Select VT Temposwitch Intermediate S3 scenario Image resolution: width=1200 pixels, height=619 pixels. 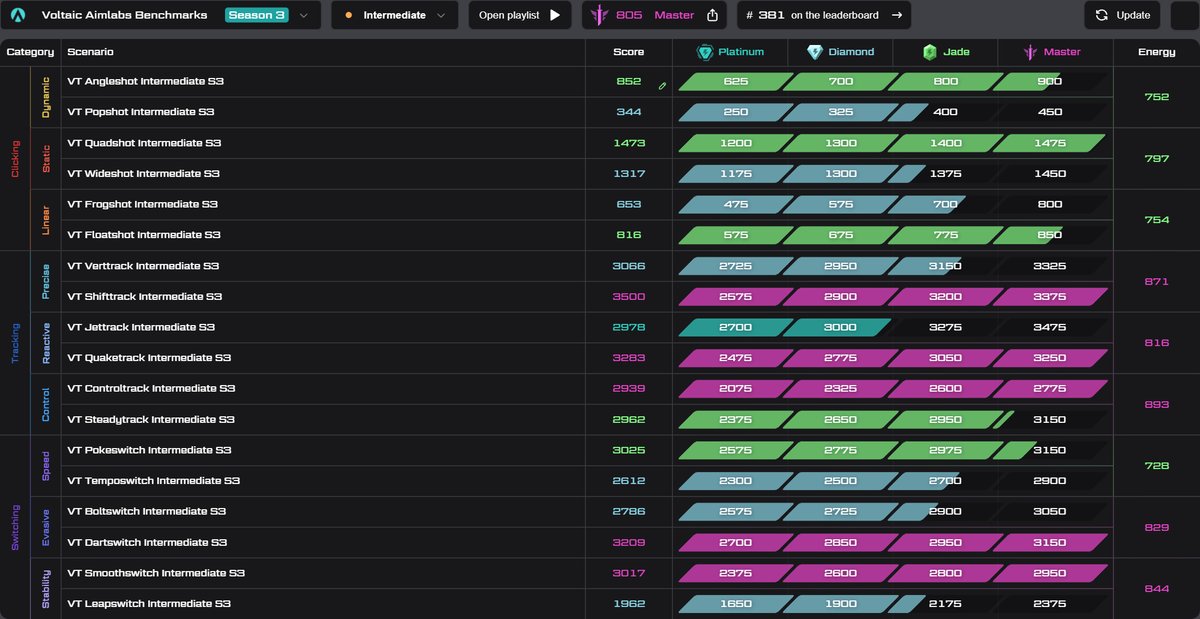click(153, 481)
